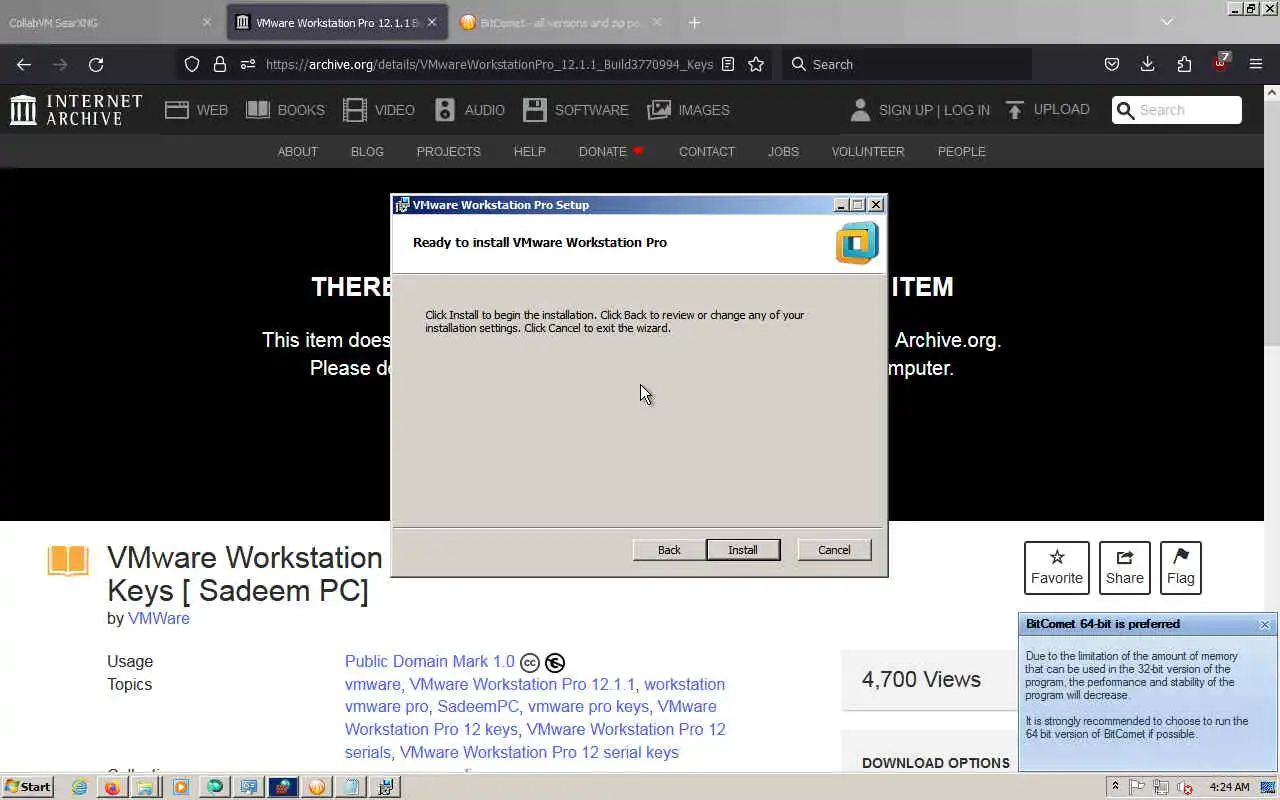Click Install in VMware setup wizard
The width and height of the screenshot is (1280, 800).
743,550
